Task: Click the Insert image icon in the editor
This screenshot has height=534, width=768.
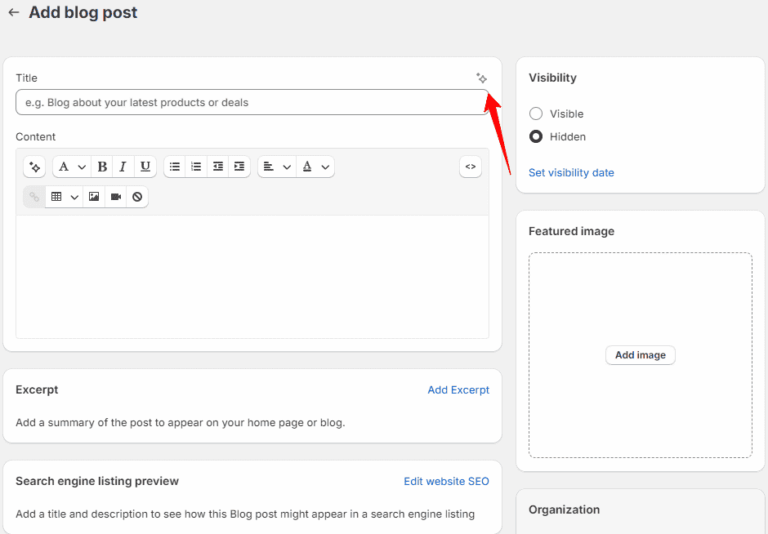Action: pyautogui.click(x=94, y=197)
